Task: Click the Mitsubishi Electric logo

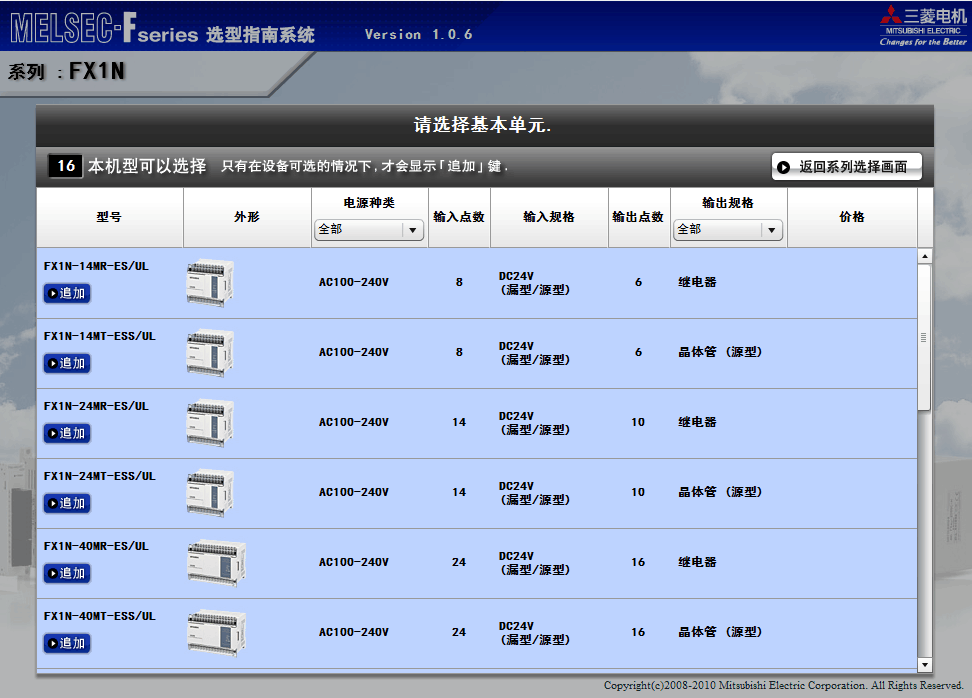Action: (x=923, y=26)
